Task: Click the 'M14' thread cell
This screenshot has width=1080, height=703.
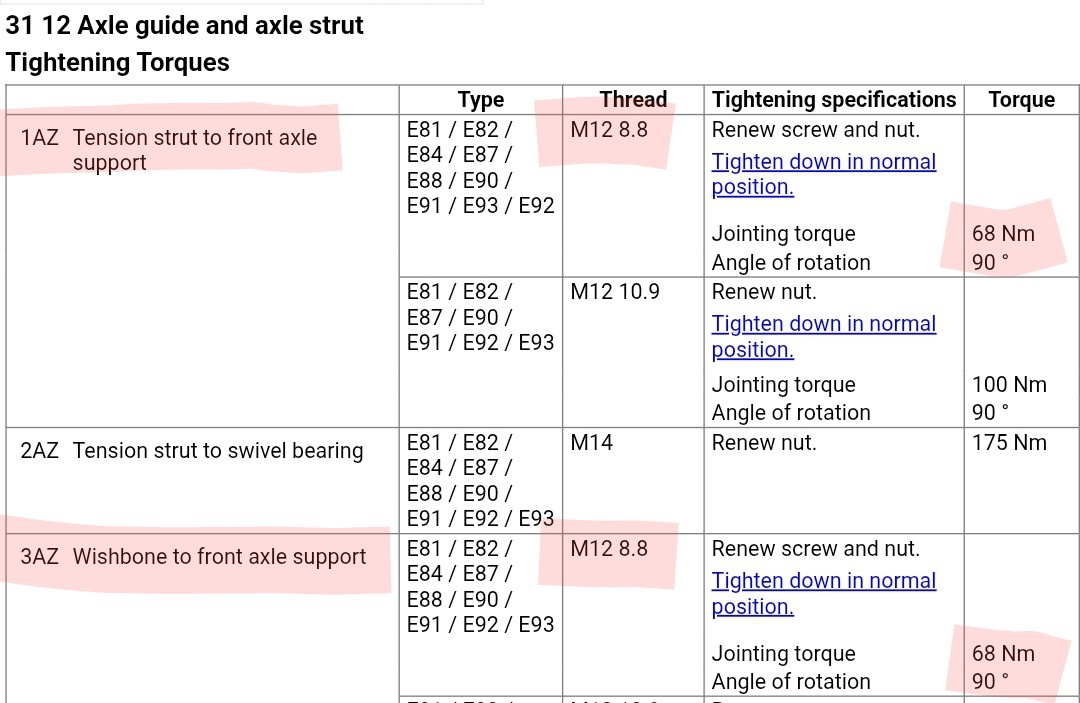Action: tap(591, 442)
